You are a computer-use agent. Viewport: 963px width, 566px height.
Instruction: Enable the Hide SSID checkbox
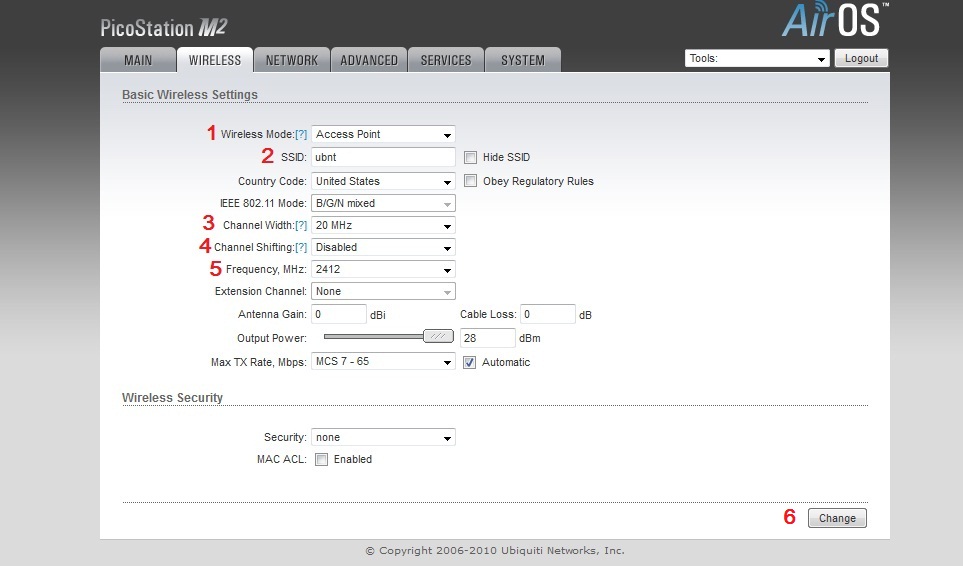point(470,158)
